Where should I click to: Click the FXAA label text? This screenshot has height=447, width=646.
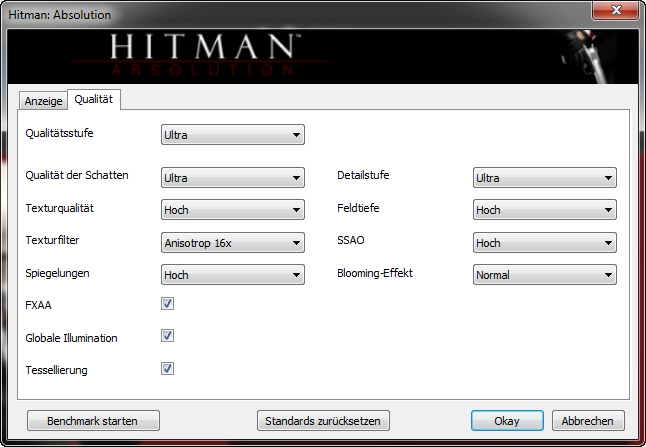pos(38,305)
